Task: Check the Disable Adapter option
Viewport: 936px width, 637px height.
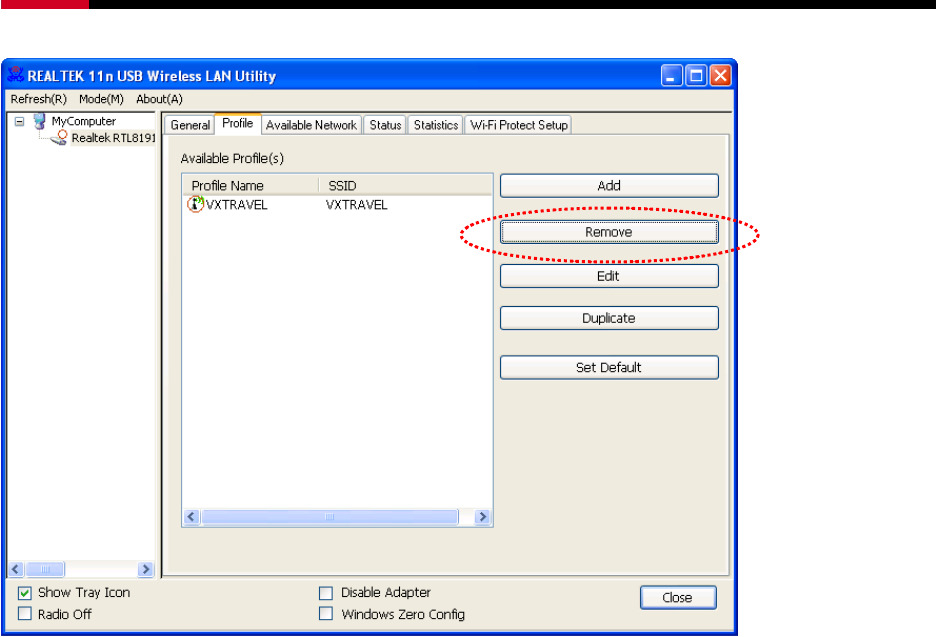Action: pyautogui.click(x=326, y=593)
